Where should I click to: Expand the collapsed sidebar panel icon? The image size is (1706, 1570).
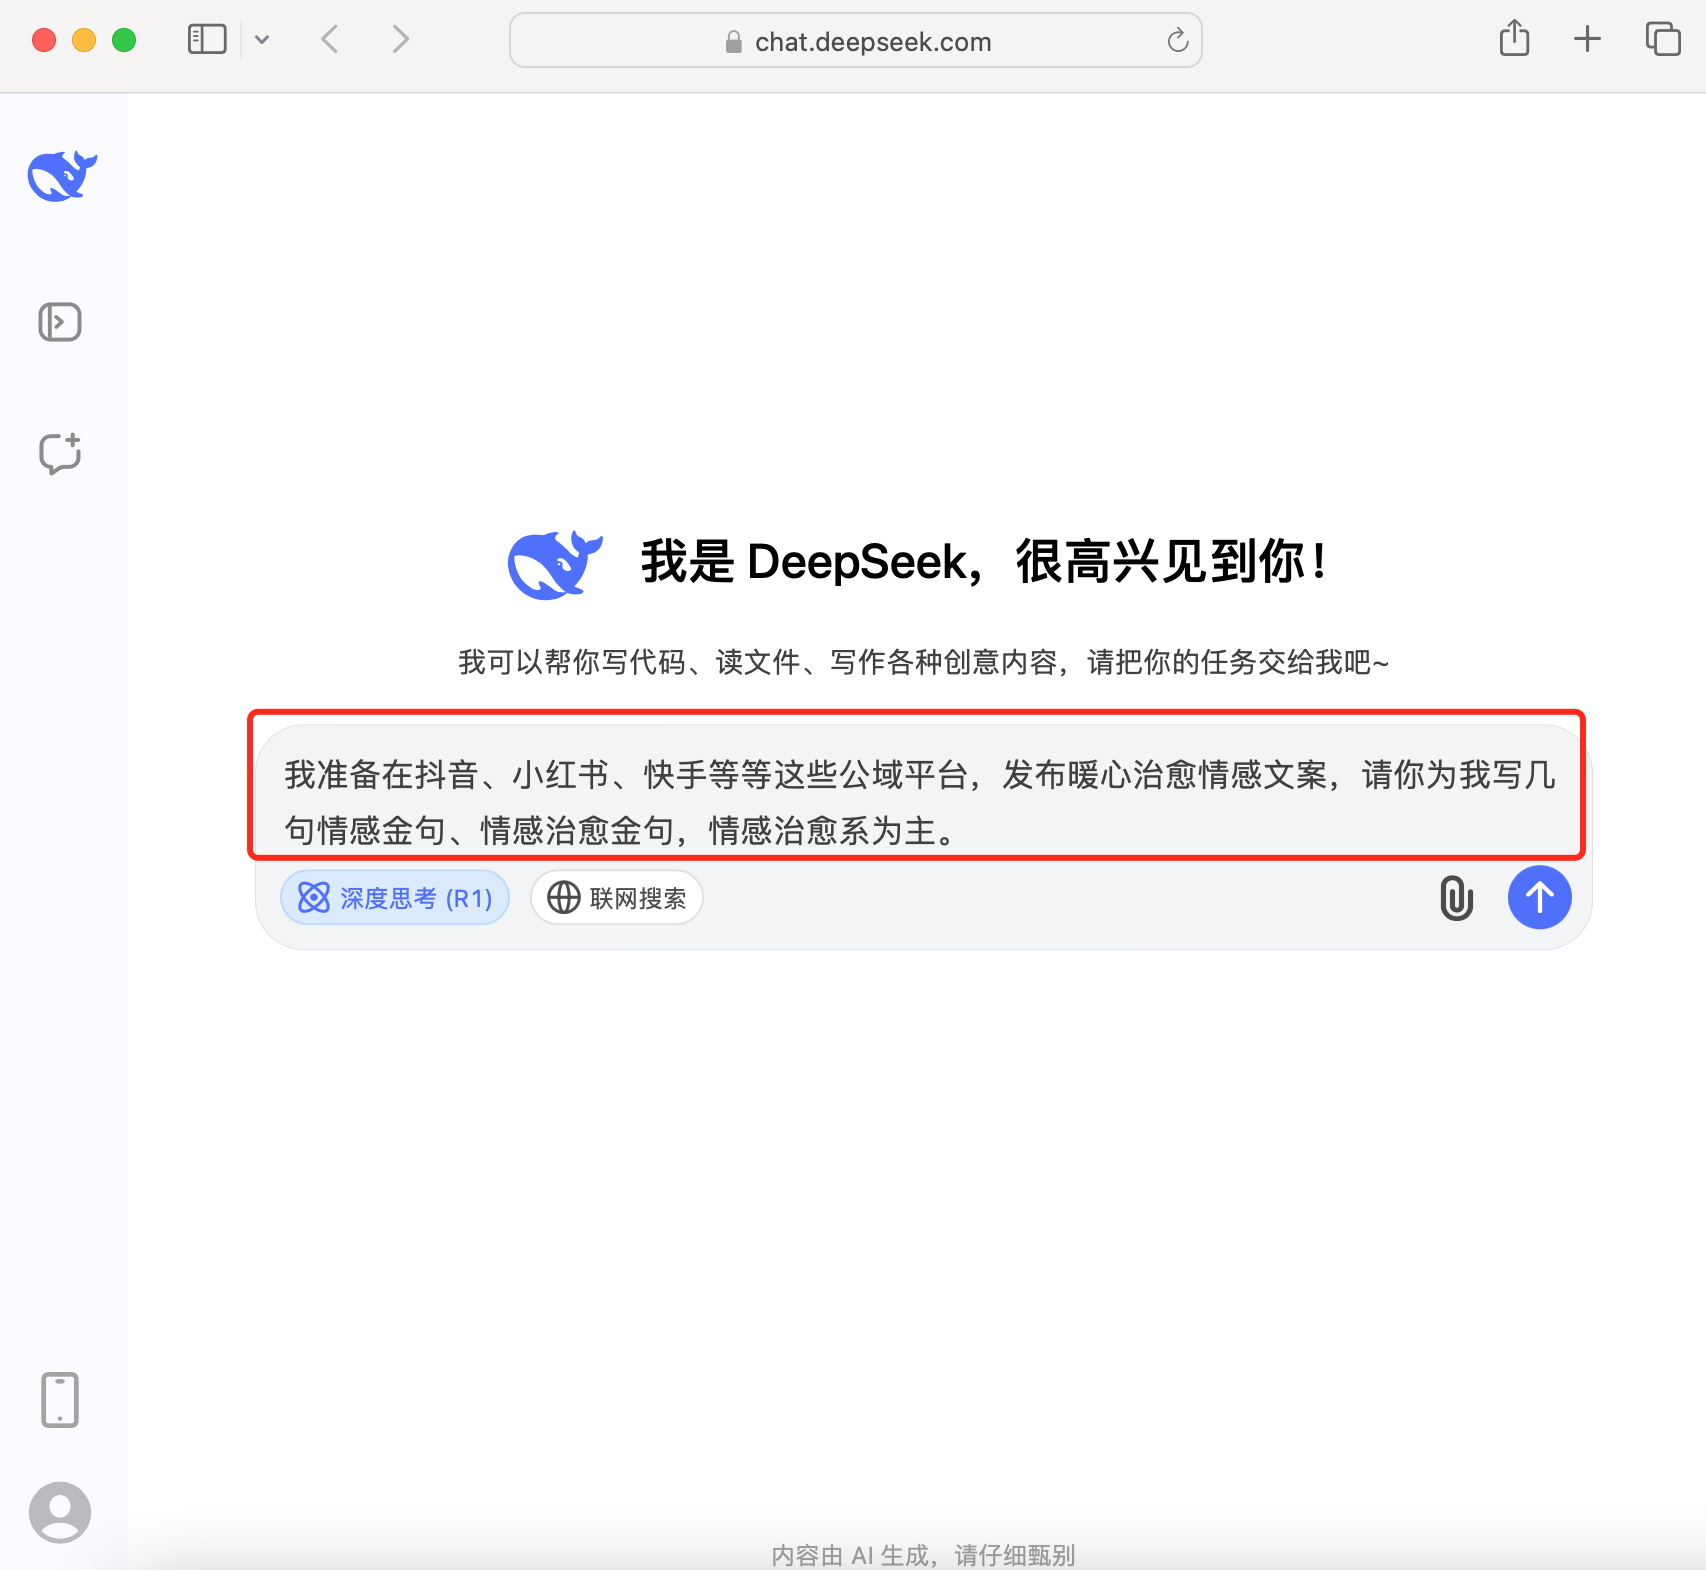pyautogui.click(x=60, y=322)
